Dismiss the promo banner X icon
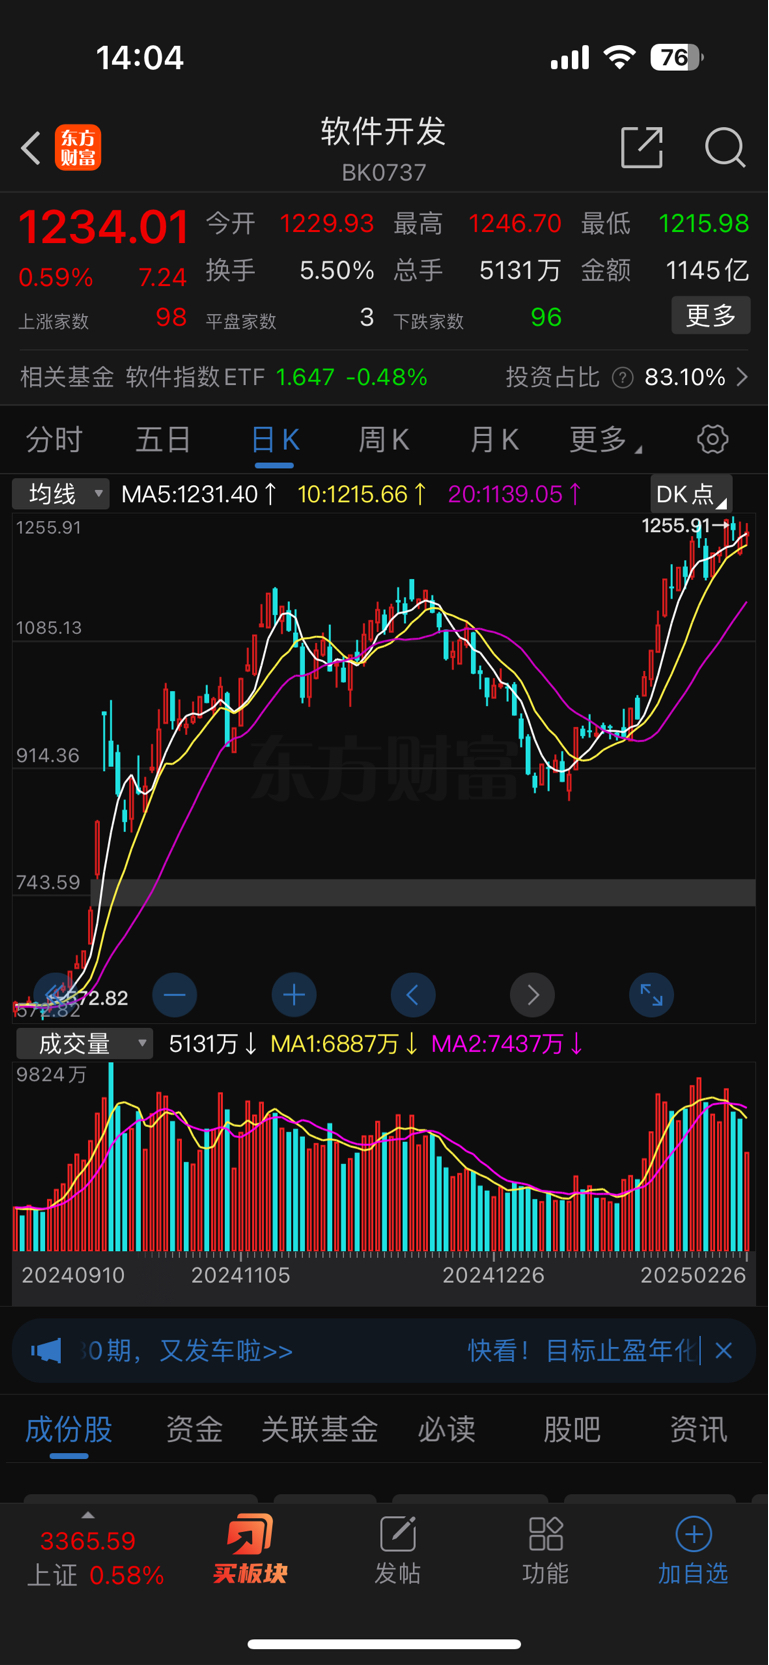769x1665 pixels. tap(724, 1351)
